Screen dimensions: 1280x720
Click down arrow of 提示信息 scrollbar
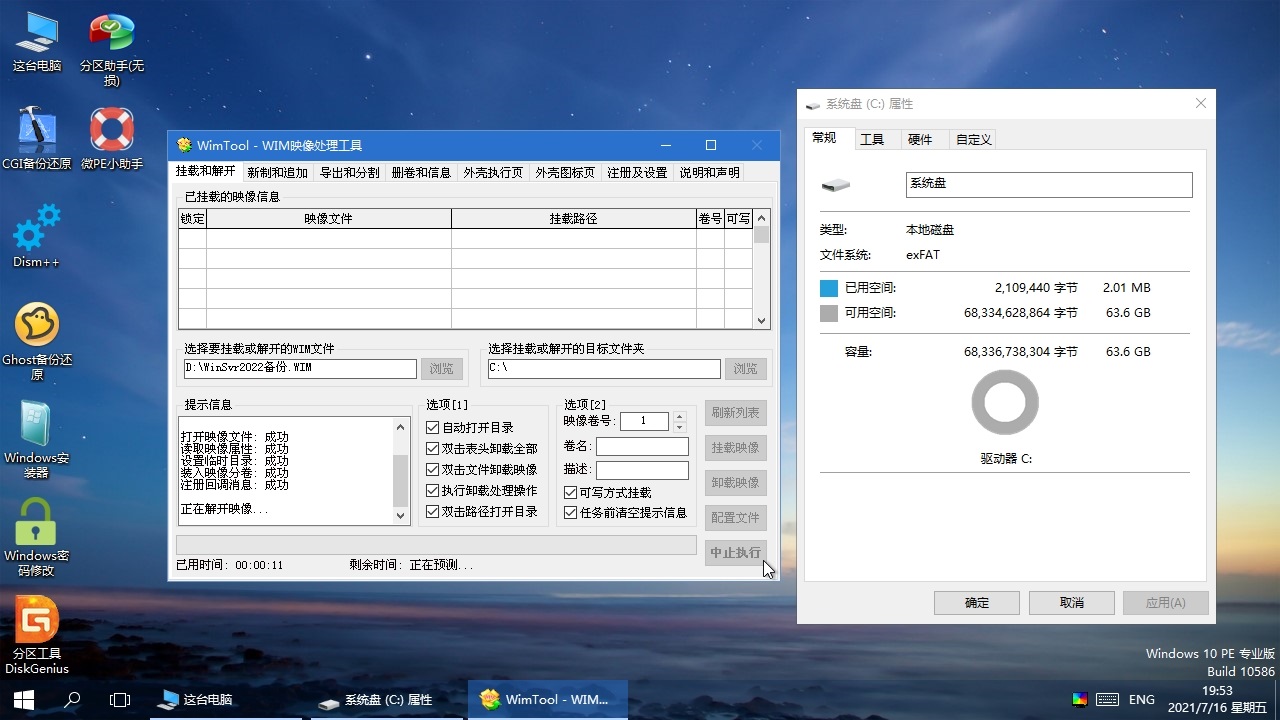click(401, 516)
